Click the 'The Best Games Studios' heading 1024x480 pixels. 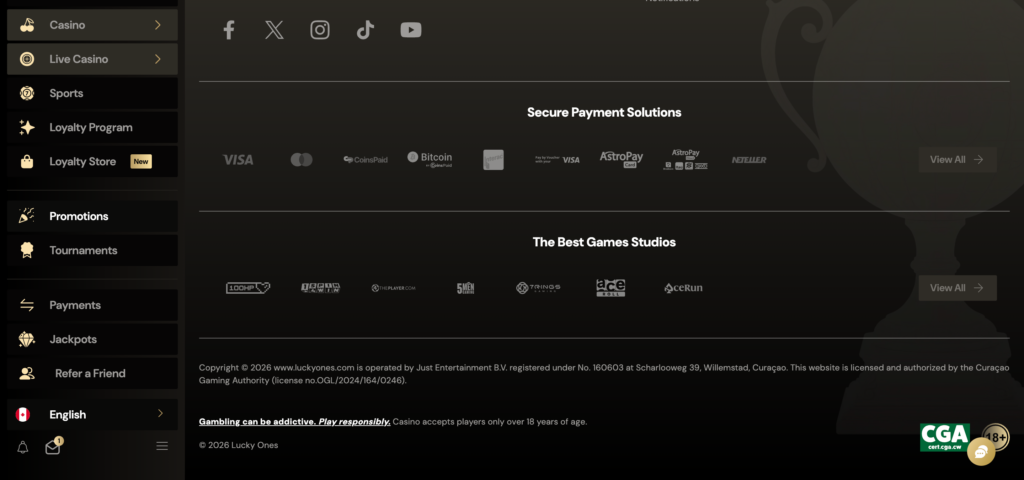[x=604, y=242]
